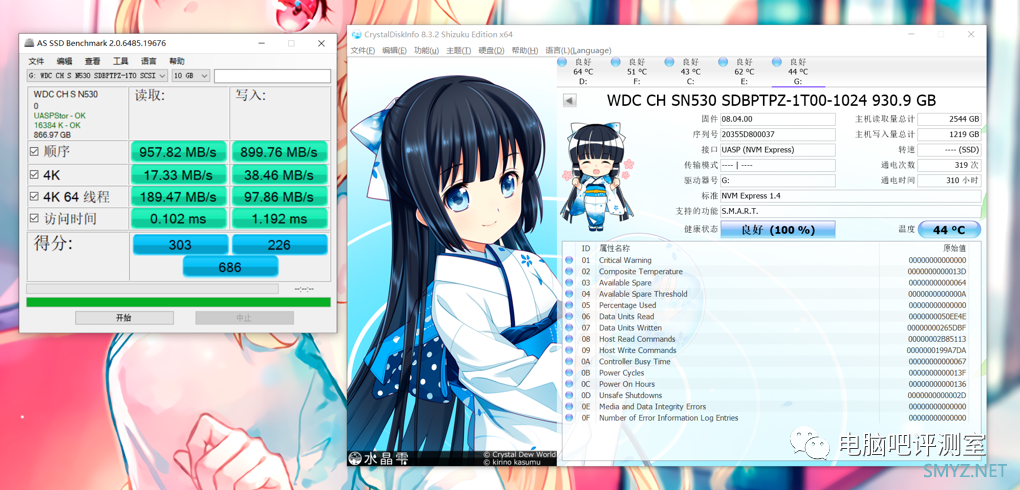The image size is (1020, 490).
Task: Open the drive selection dropdown in AS SSD
Action: (x=97, y=75)
